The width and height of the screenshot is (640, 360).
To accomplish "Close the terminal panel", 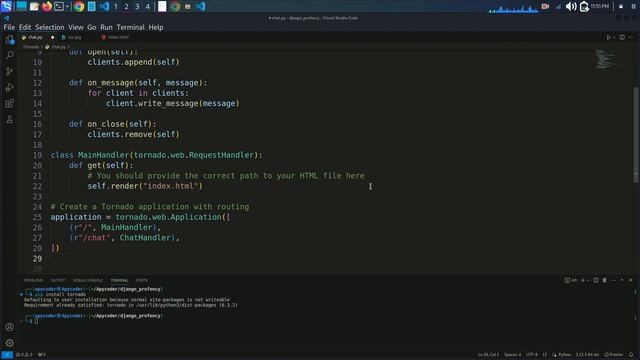I will (x=631, y=280).
